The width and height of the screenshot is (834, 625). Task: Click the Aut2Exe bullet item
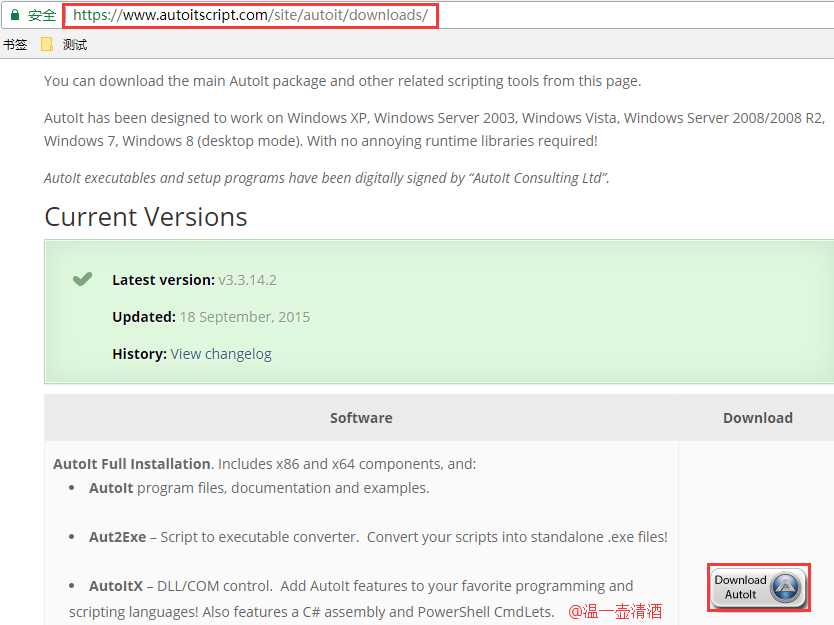[378, 537]
